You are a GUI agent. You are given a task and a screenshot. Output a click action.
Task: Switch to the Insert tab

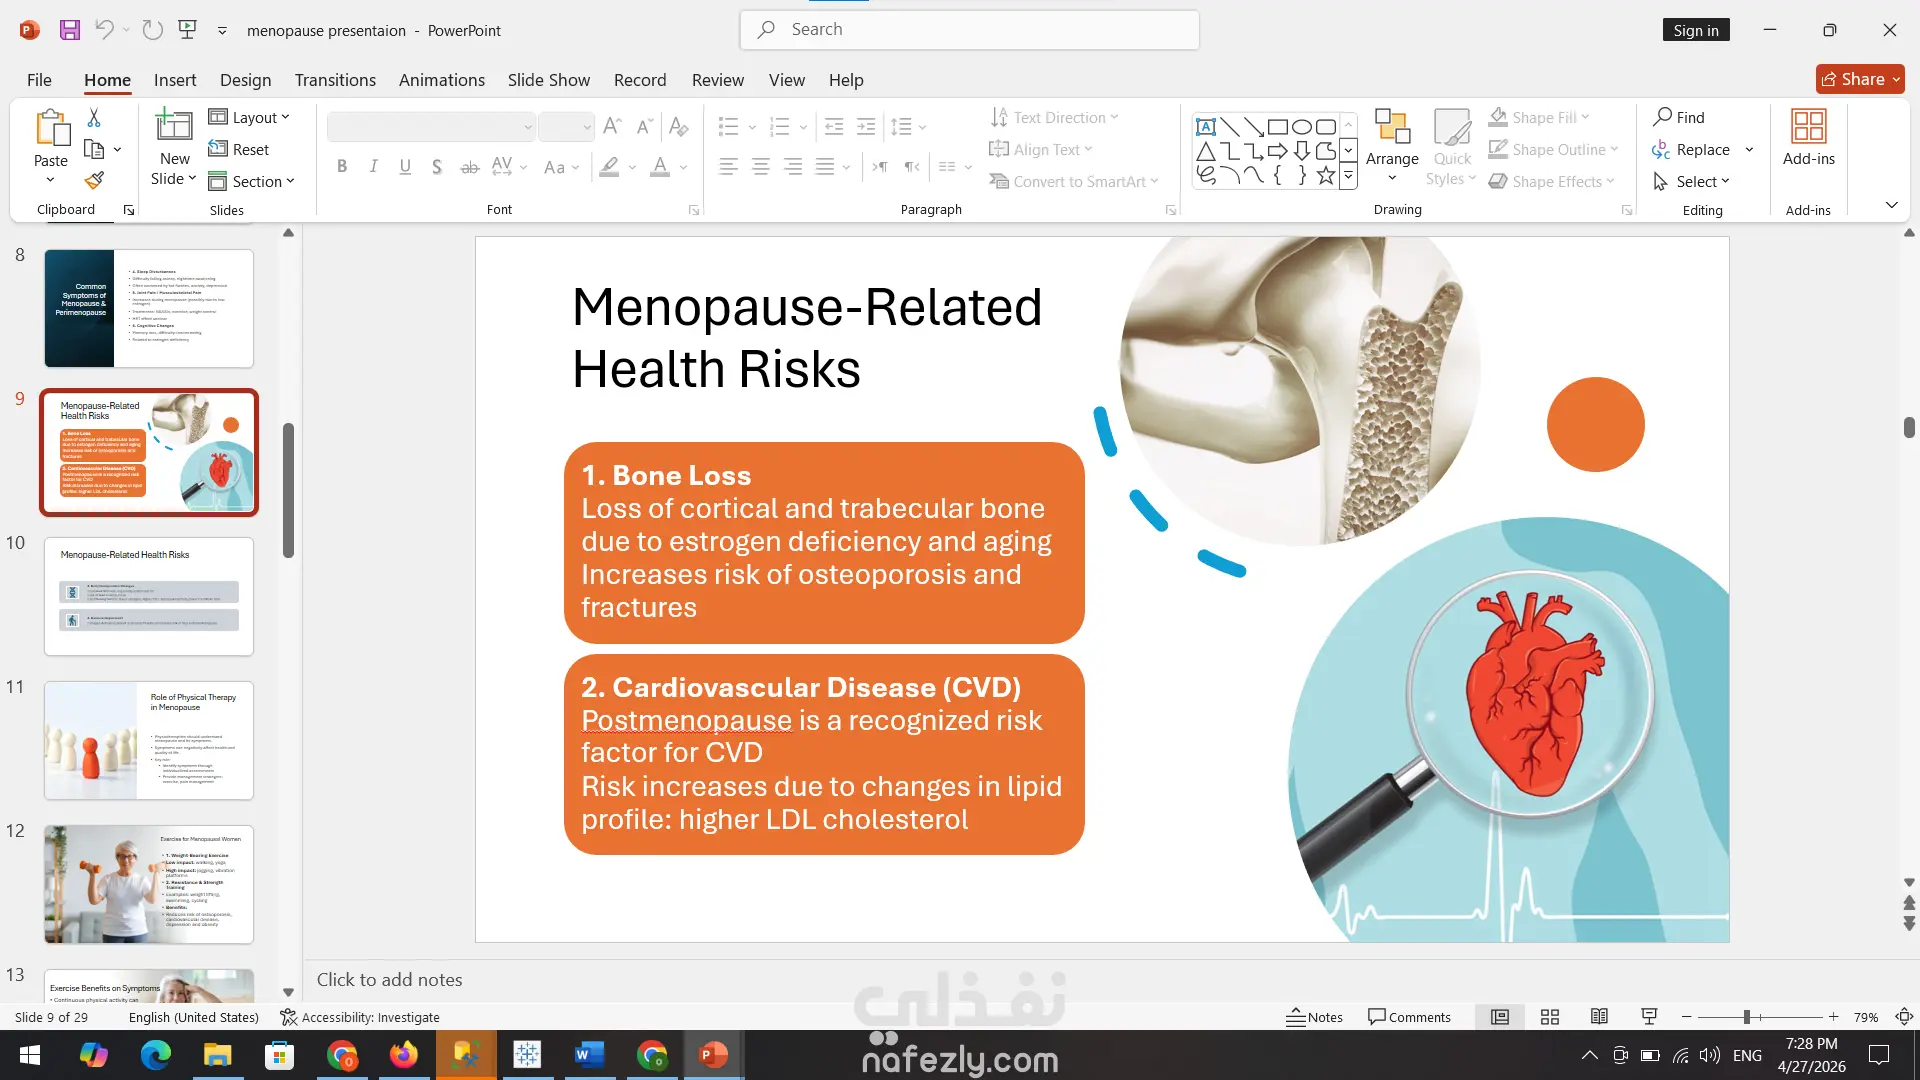175,80
